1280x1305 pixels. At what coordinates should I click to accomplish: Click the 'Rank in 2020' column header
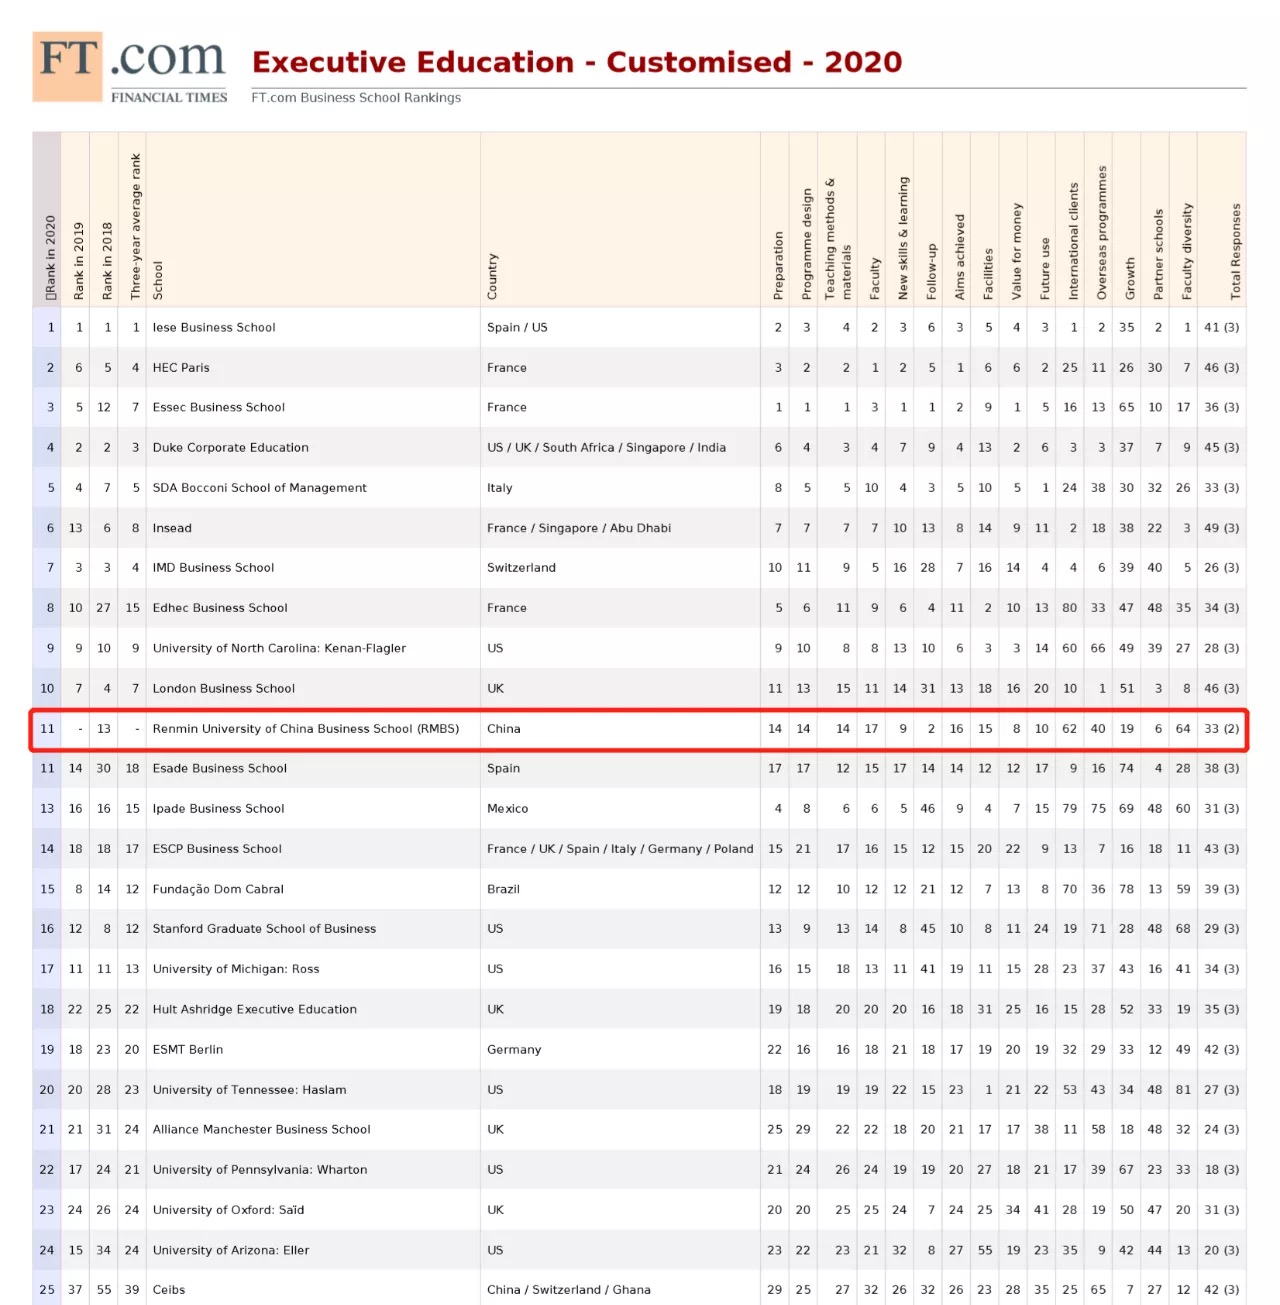pos(50,257)
